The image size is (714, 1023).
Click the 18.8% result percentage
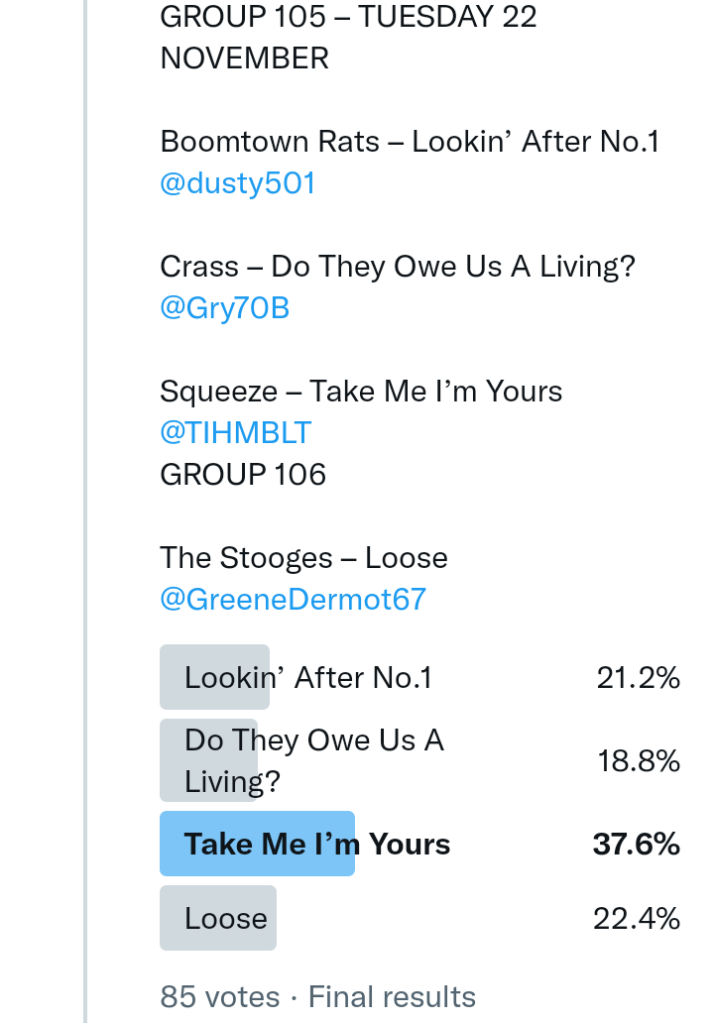638,761
